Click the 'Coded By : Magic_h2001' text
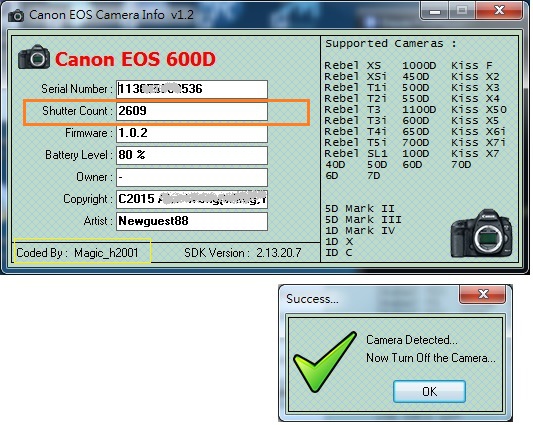The image size is (533, 425). [77, 253]
